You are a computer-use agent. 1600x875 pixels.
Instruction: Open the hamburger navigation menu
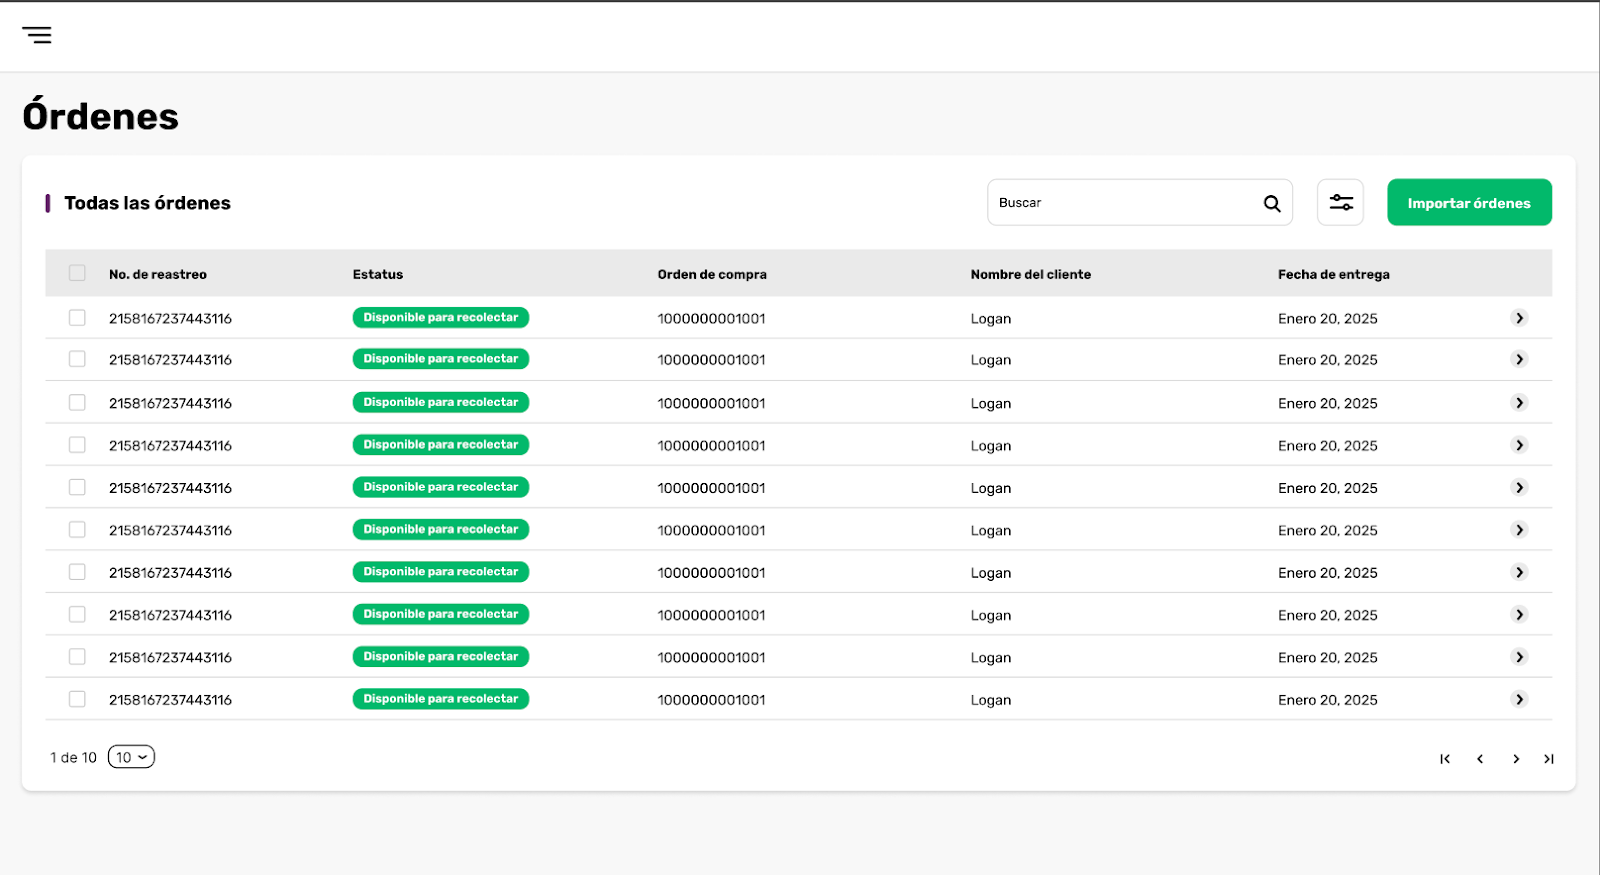click(x=37, y=35)
